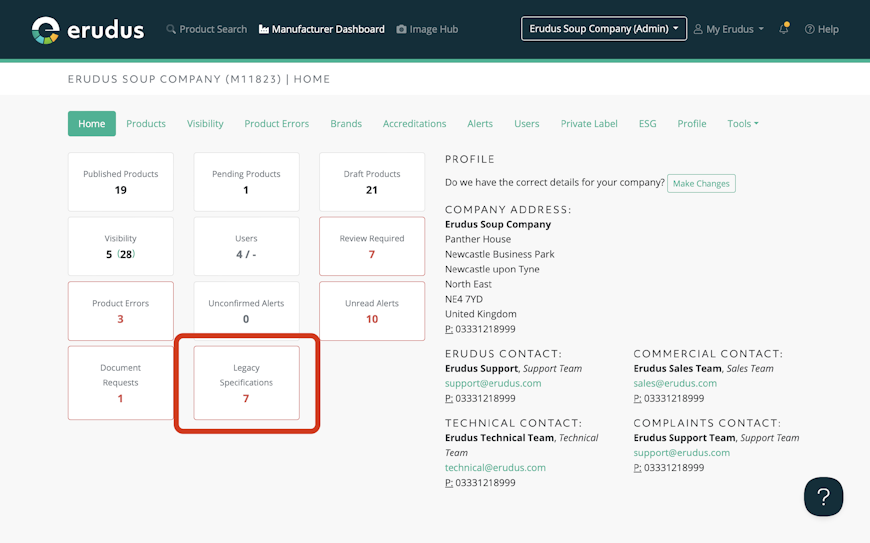Expand the Tools dropdown tab
The height and width of the screenshot is (543, 870).
(743, 124)
